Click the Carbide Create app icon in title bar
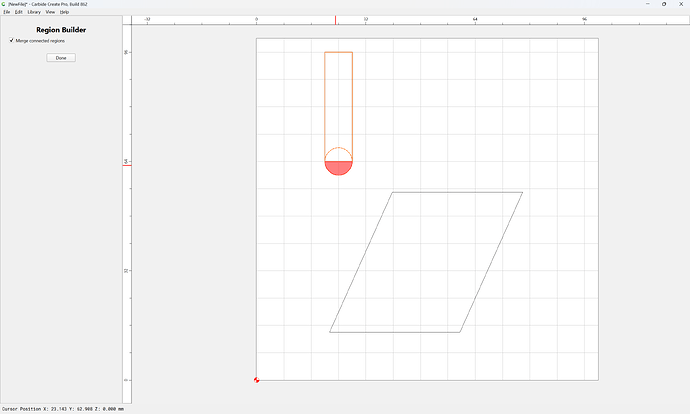 4,4
